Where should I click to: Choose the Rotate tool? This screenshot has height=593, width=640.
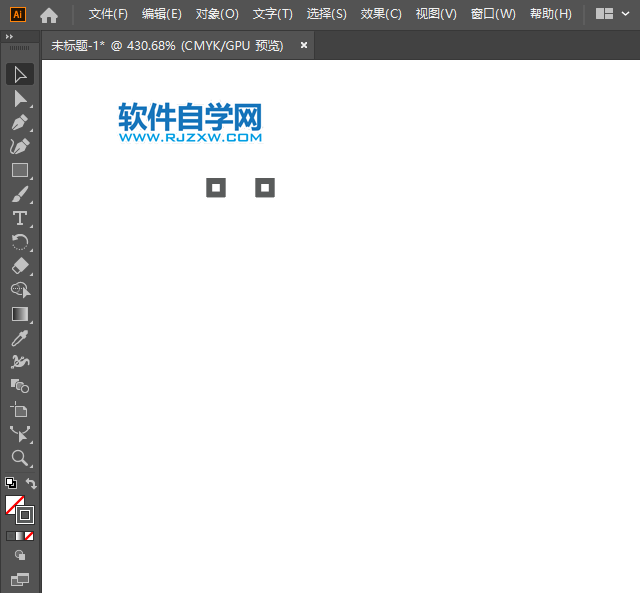click(20, 242)
